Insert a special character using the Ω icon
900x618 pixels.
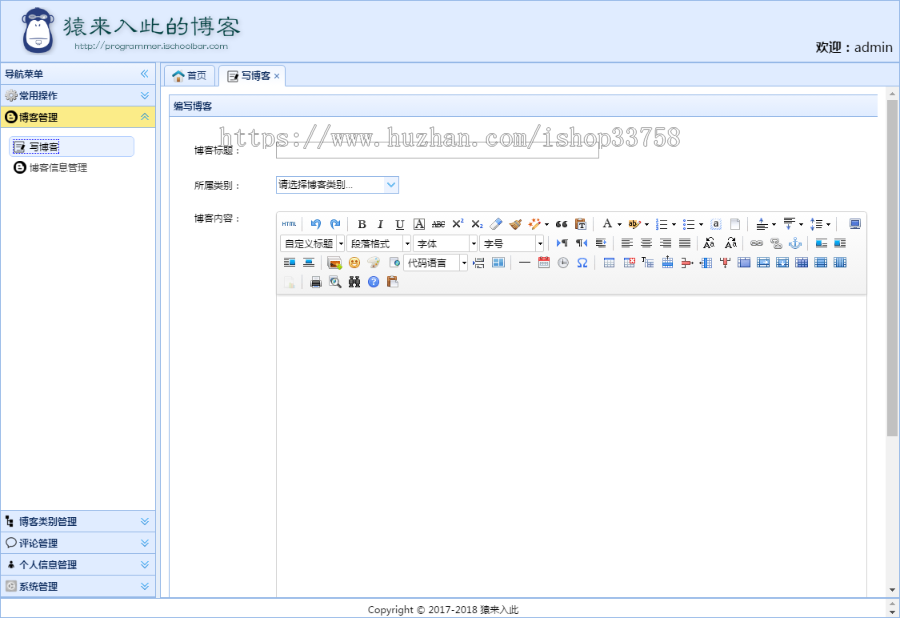(x=582, y=262)
